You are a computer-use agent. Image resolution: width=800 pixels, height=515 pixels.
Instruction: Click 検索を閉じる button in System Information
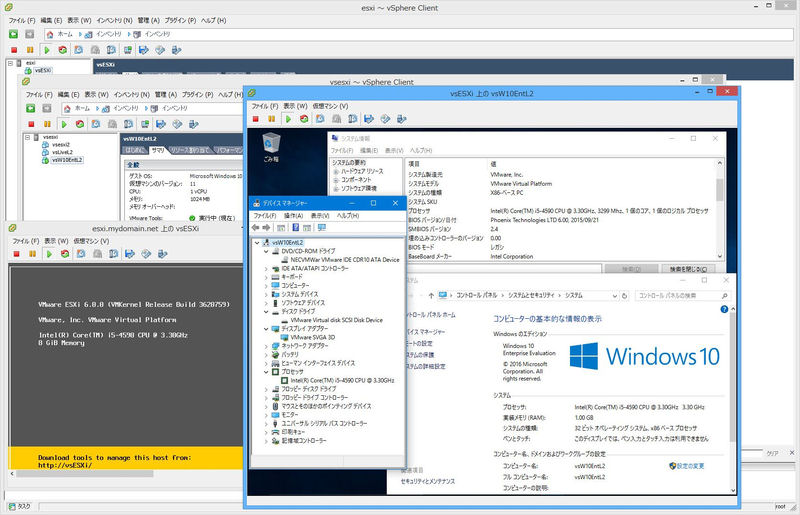coord(688,269)
